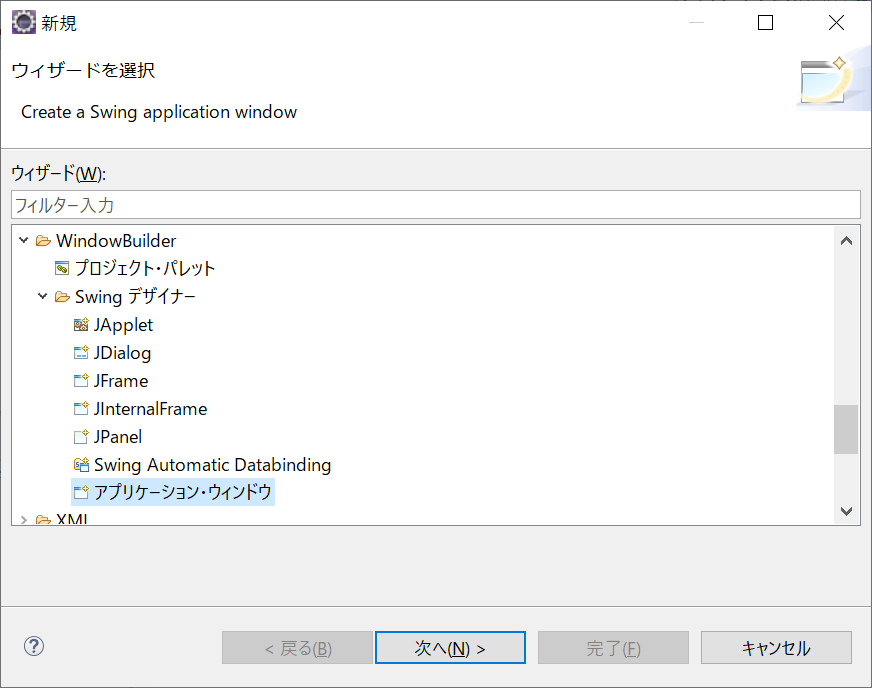Click the 完了(F) button

(613, 647)
